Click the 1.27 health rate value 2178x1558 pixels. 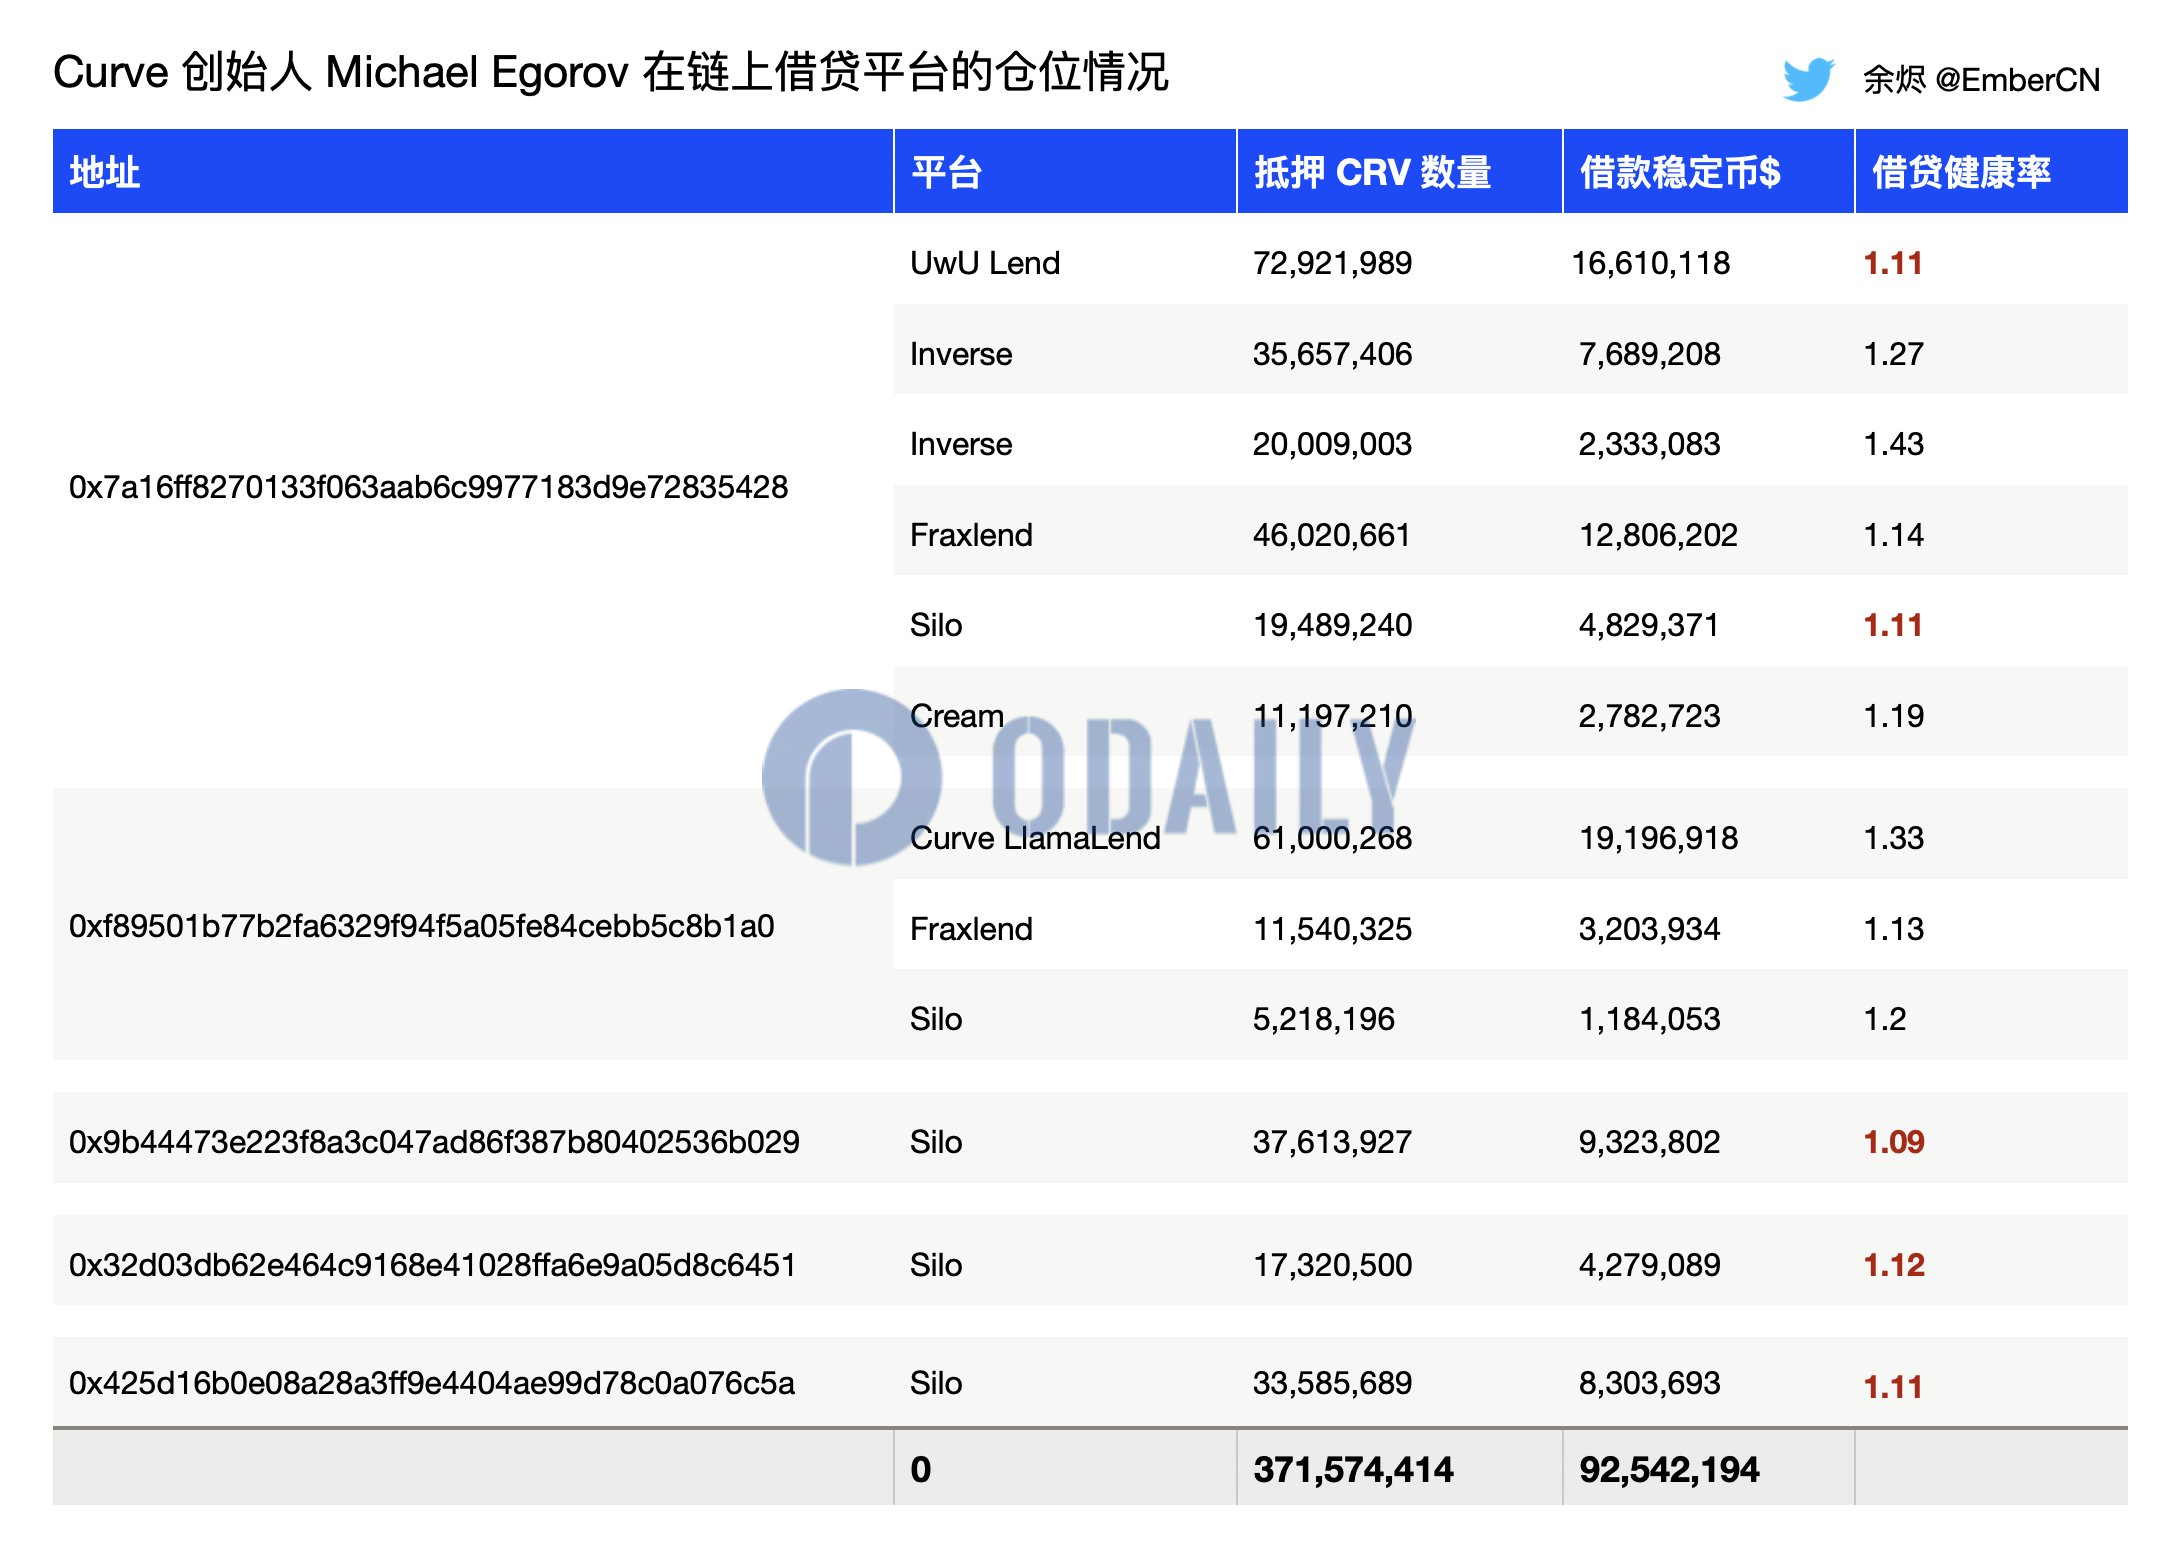1894,354
